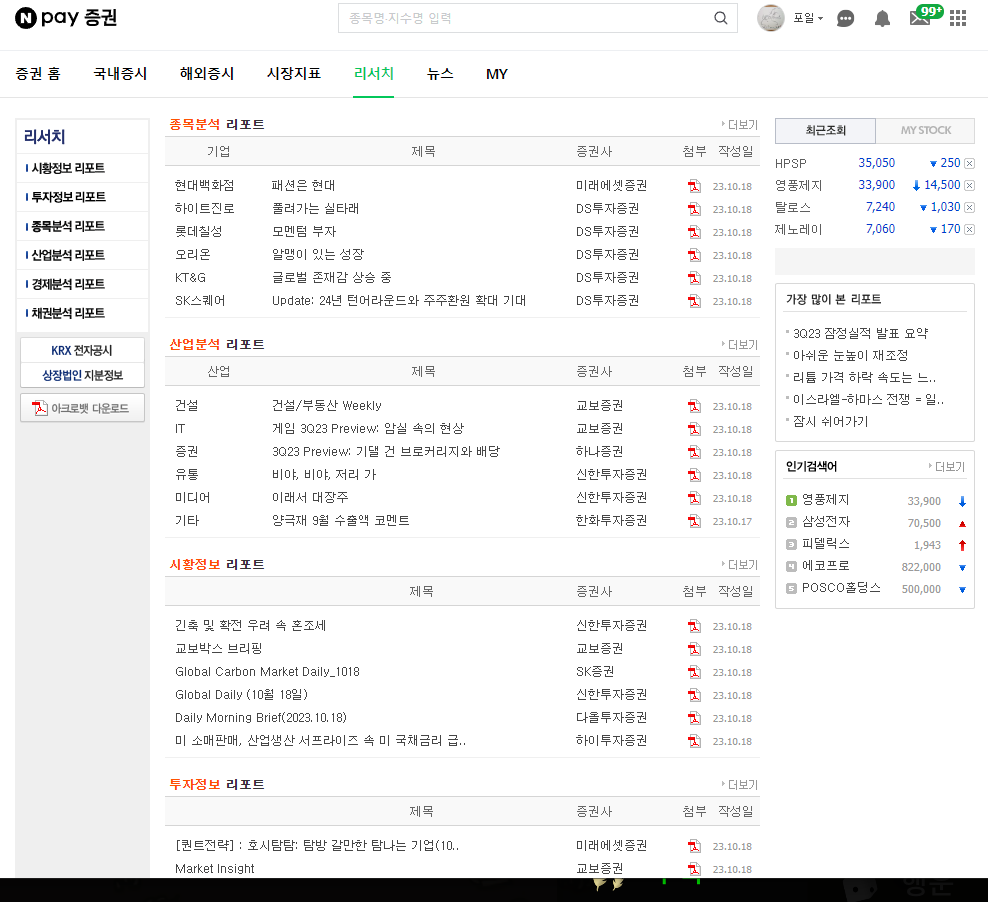Open 에코프로 in popular searches
Screen dimensions: 988x902
825,566
